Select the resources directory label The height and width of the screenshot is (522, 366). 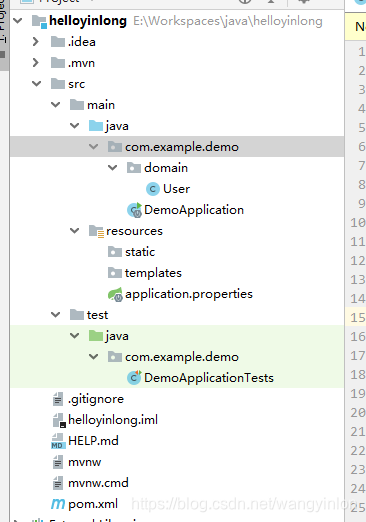pos(134,231)
